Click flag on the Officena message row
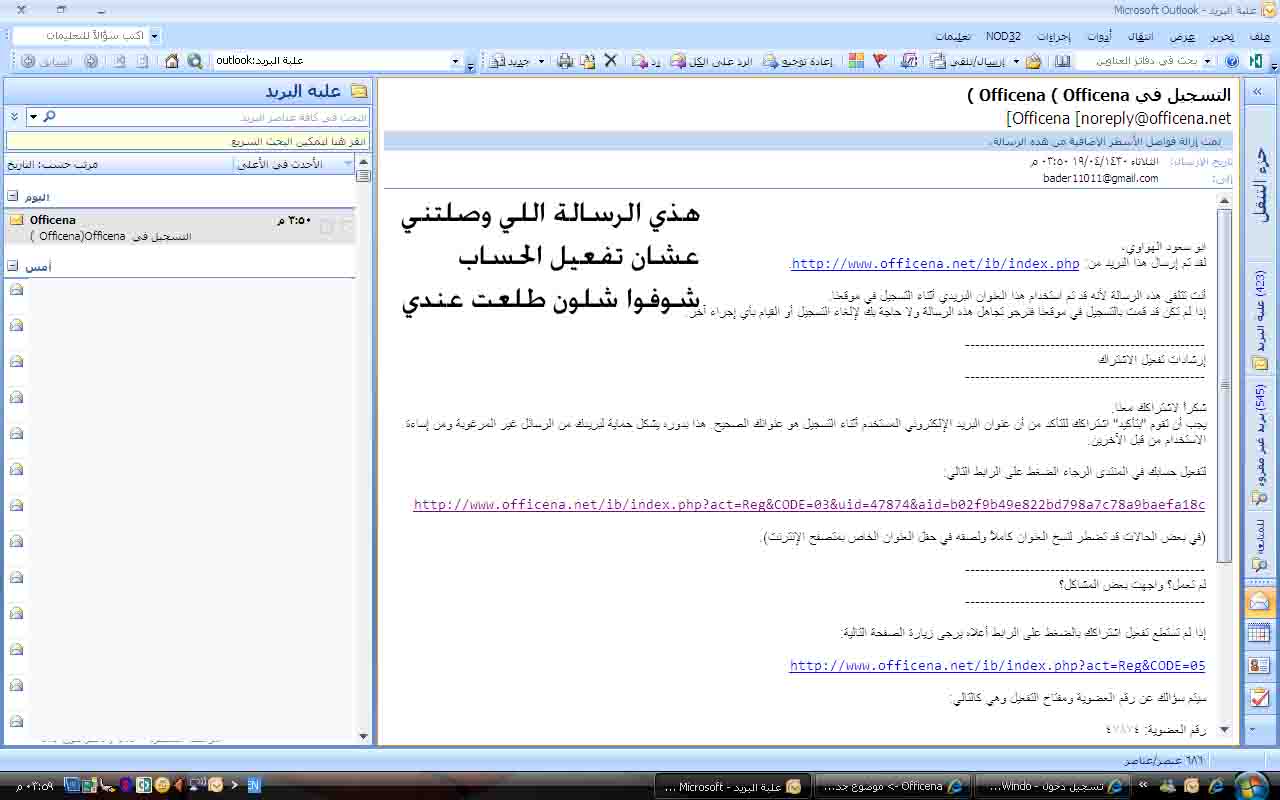Image resolution: width=1280 pixels, height=800 pixels. click(x=346, y=227)
